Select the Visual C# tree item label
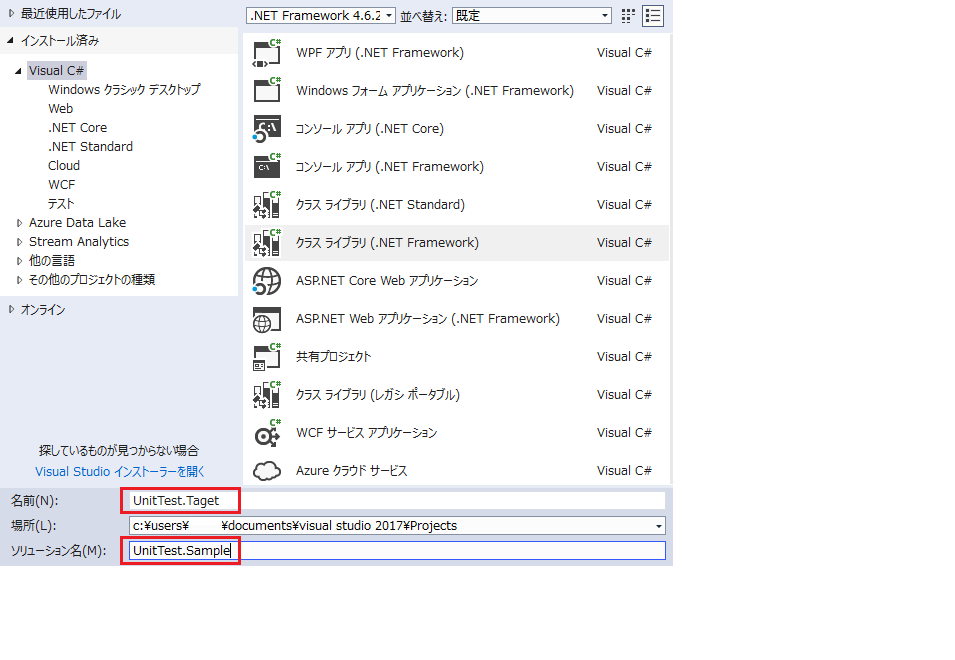 57,71
